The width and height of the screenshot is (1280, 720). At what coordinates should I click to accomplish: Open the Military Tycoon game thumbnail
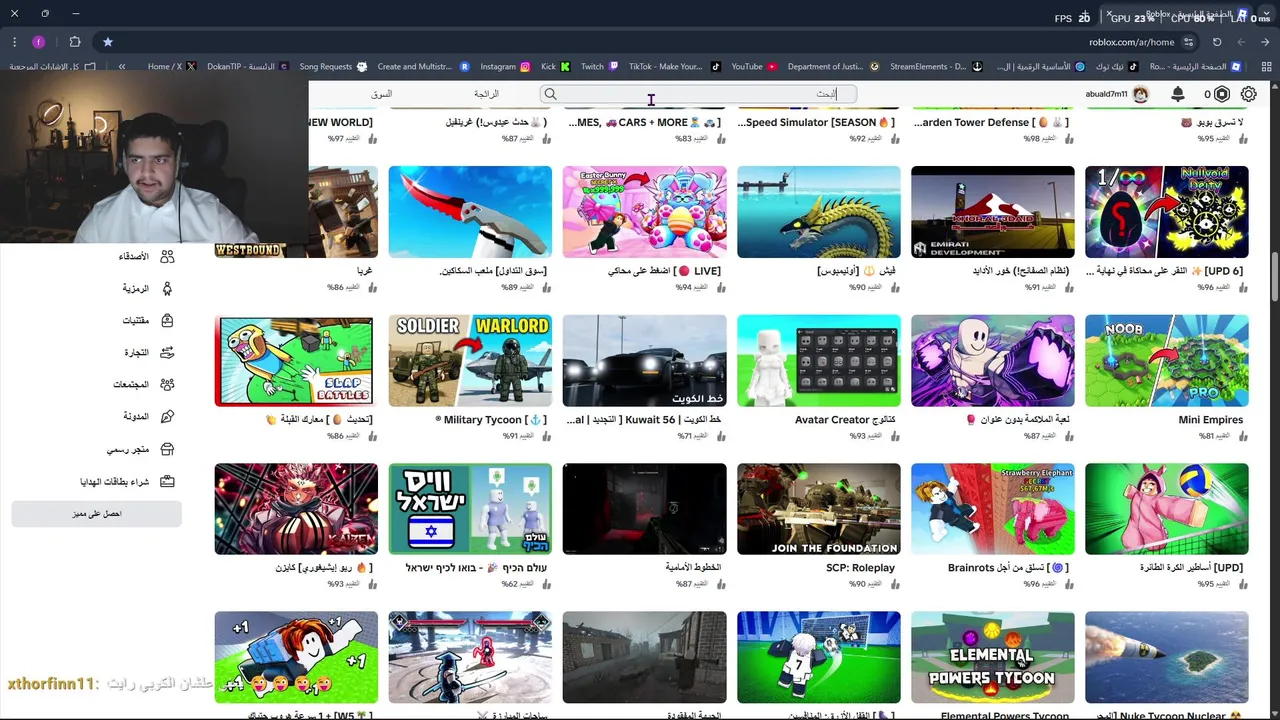(x=470, y=361)
